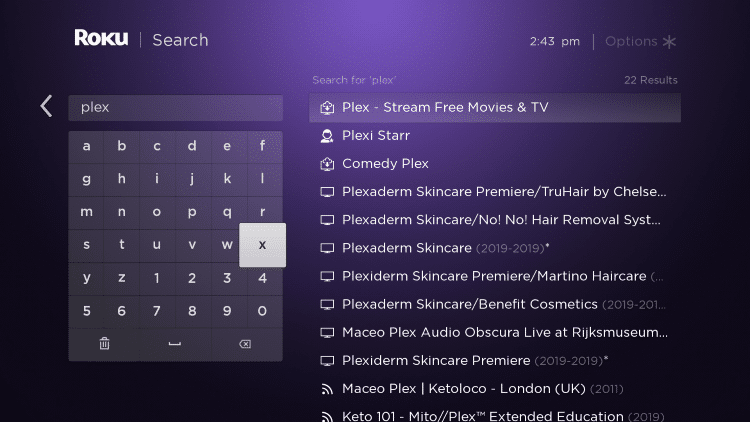Click the backspace delete icon
Screen dimensions: 750x422
[245, 344]
